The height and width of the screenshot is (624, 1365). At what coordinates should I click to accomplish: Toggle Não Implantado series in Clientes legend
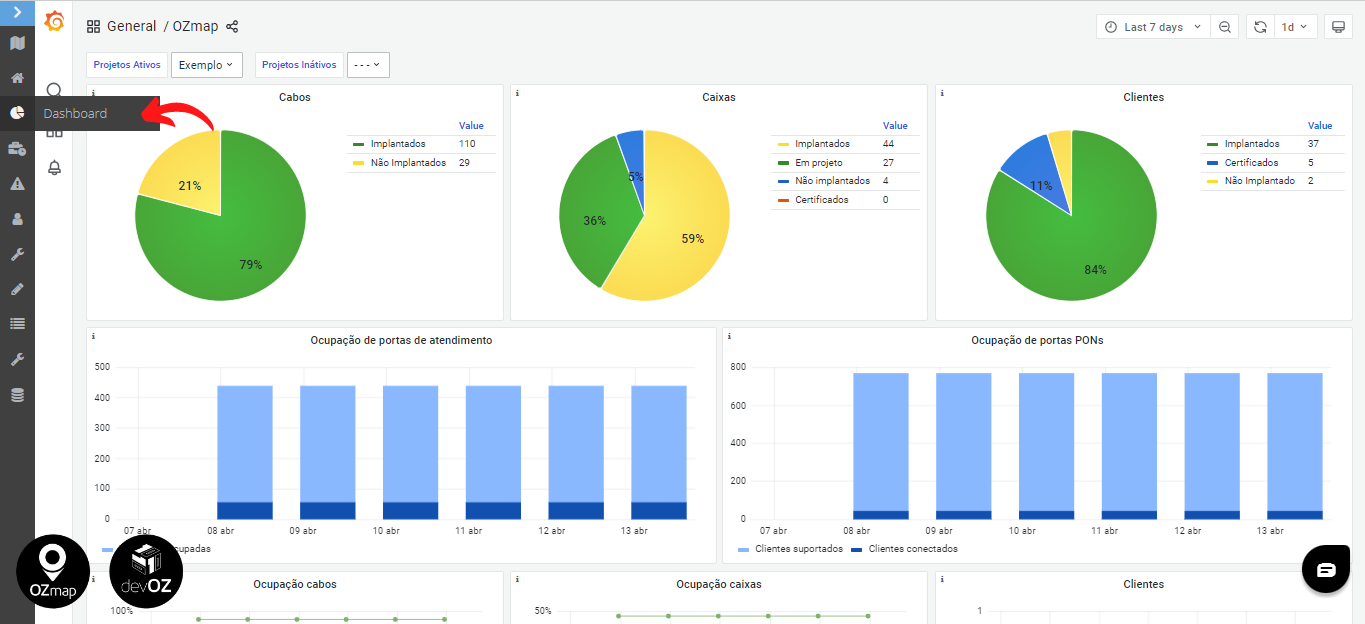(x=1260, y=181)
